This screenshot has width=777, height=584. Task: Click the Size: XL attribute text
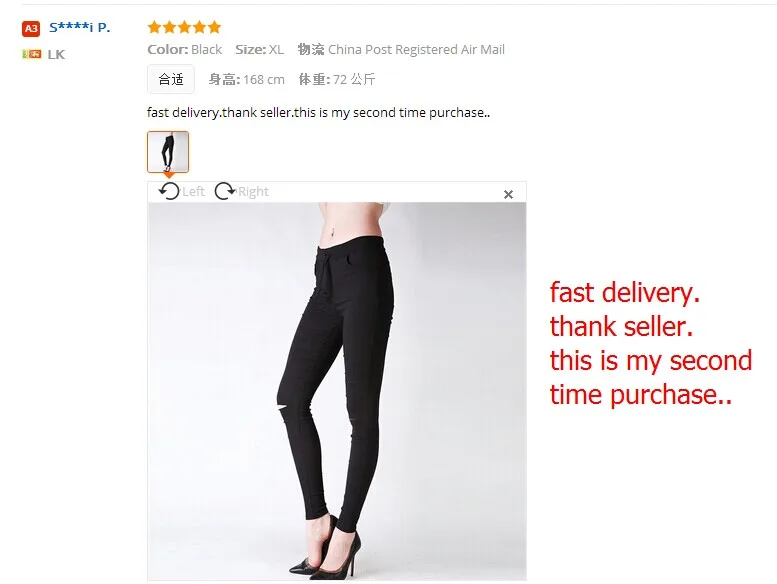[259, 50]
